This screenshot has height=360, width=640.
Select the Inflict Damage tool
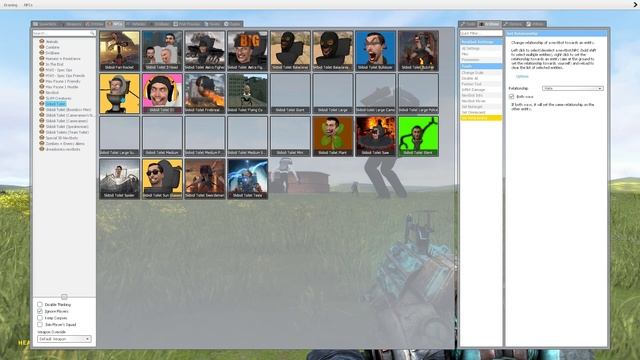coord(481,89)
